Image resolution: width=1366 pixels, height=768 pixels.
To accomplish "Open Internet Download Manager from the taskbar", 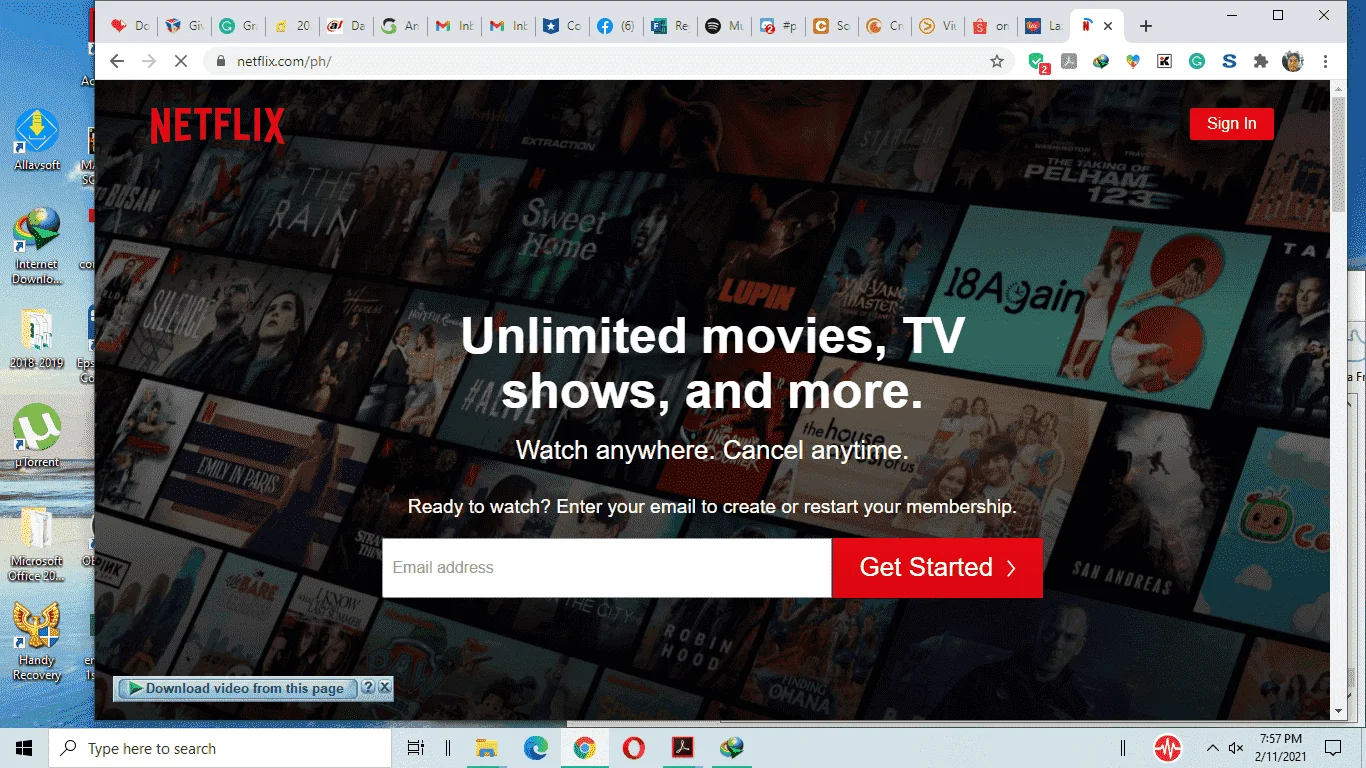I will (x=734, y=748).
